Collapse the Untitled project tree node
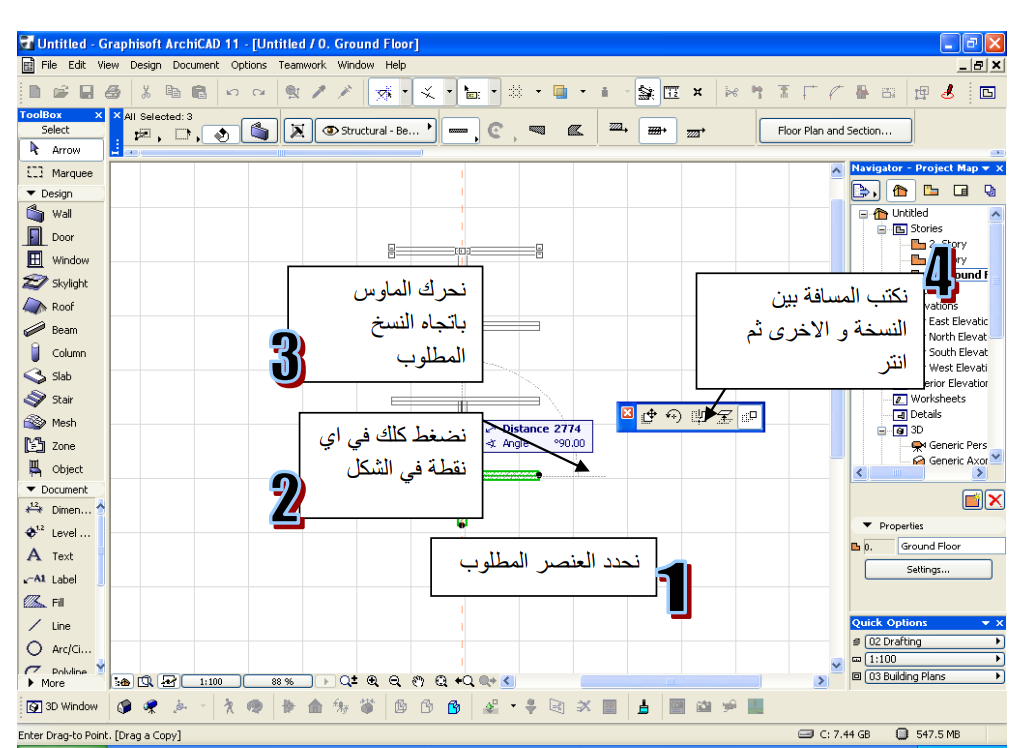 click(x=863, y=213)
